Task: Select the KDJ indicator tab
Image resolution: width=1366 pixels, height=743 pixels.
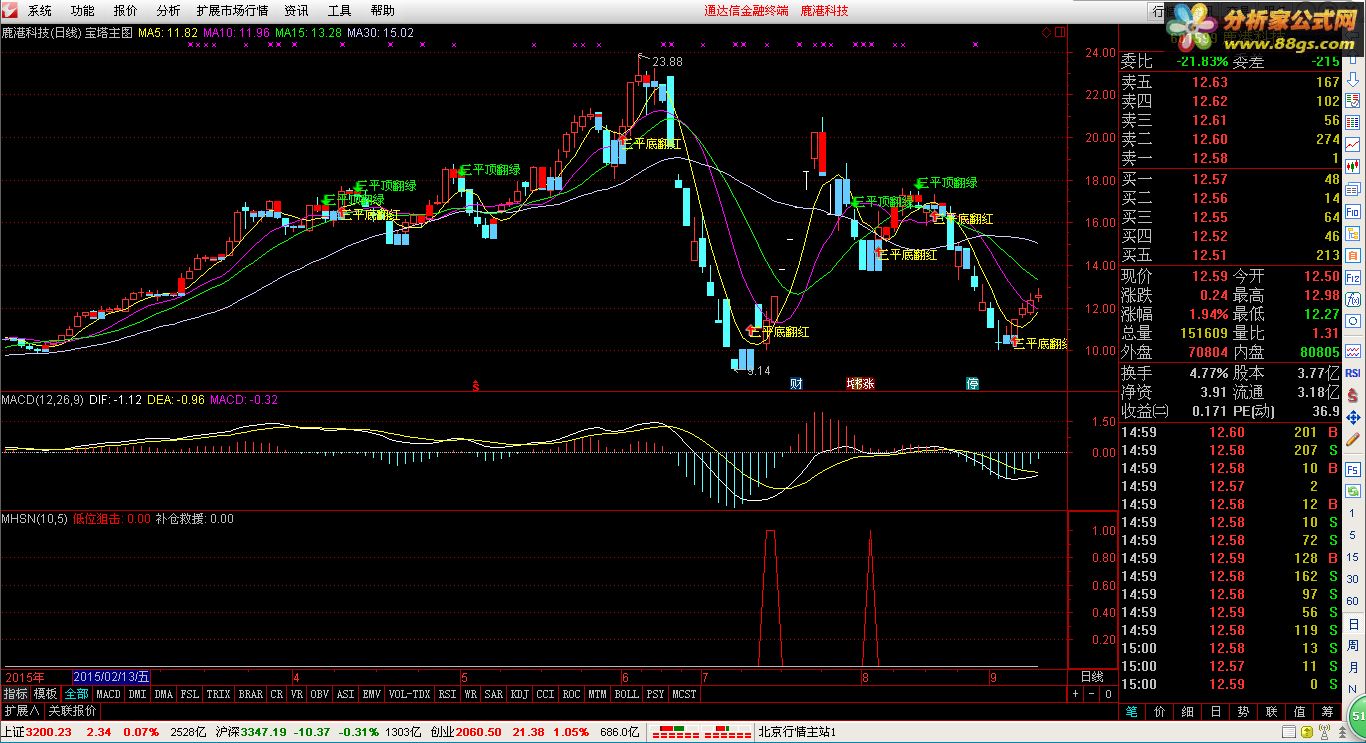Action: (519, 693)
